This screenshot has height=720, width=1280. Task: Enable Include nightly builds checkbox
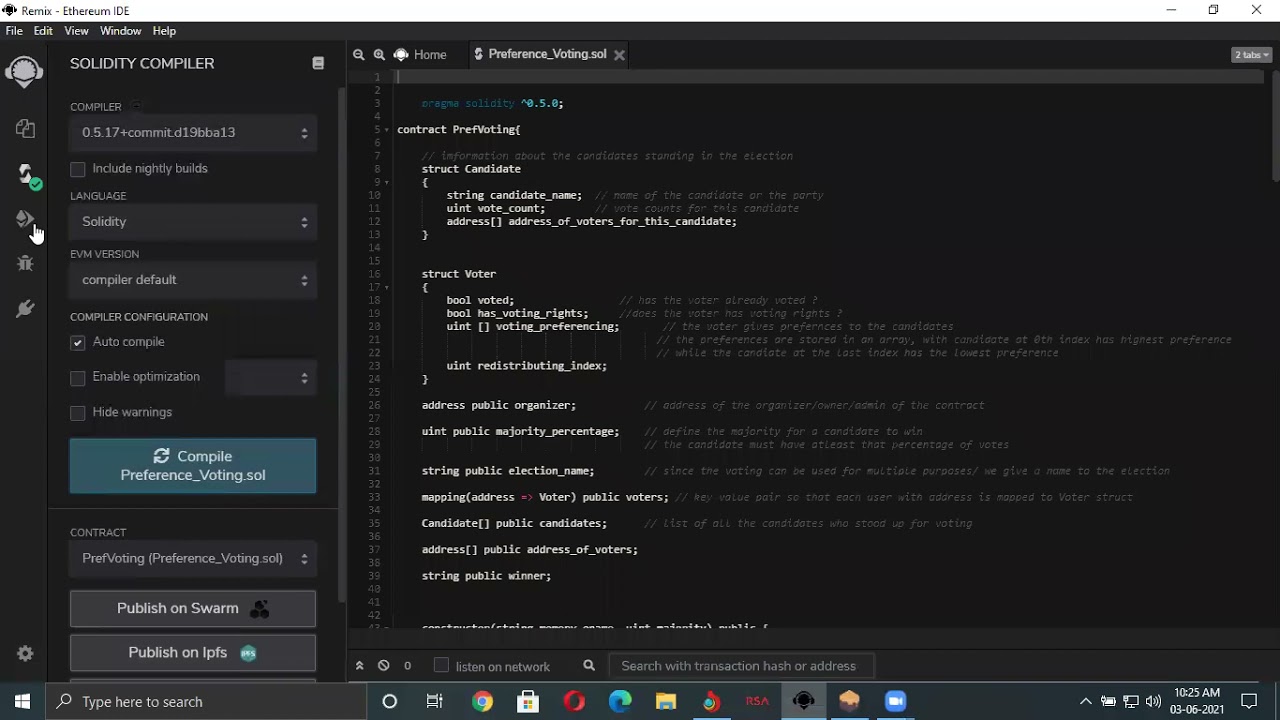tap(78, 169)
